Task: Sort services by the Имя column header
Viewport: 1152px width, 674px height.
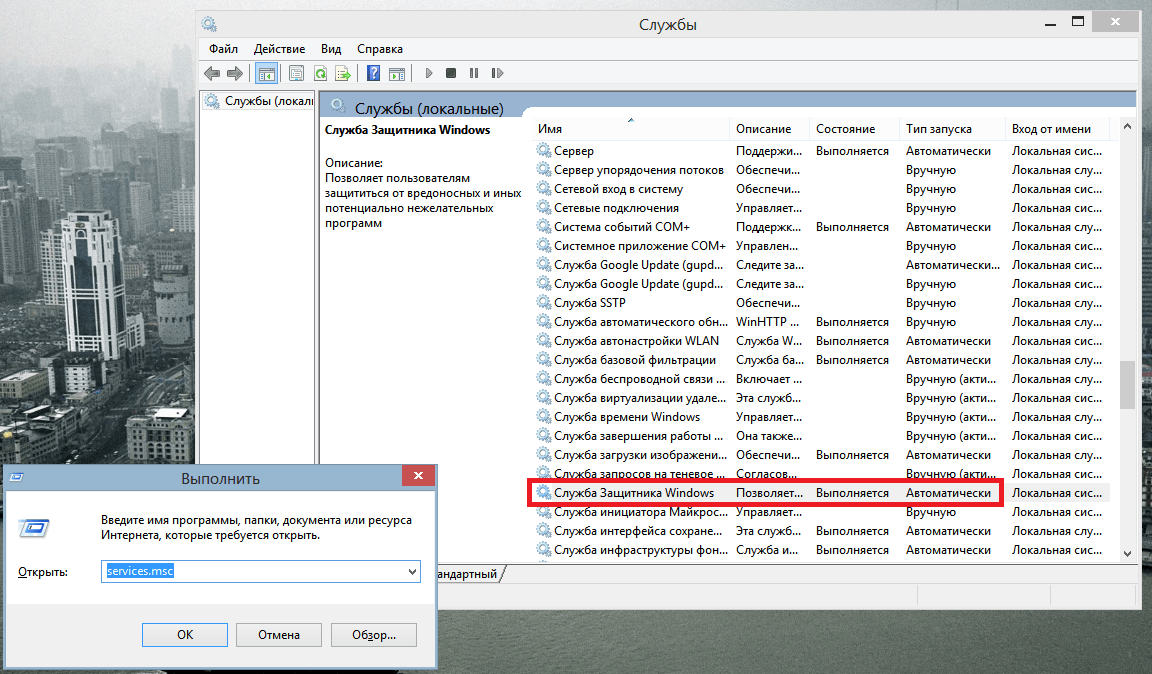Action: tap(550, 129)
